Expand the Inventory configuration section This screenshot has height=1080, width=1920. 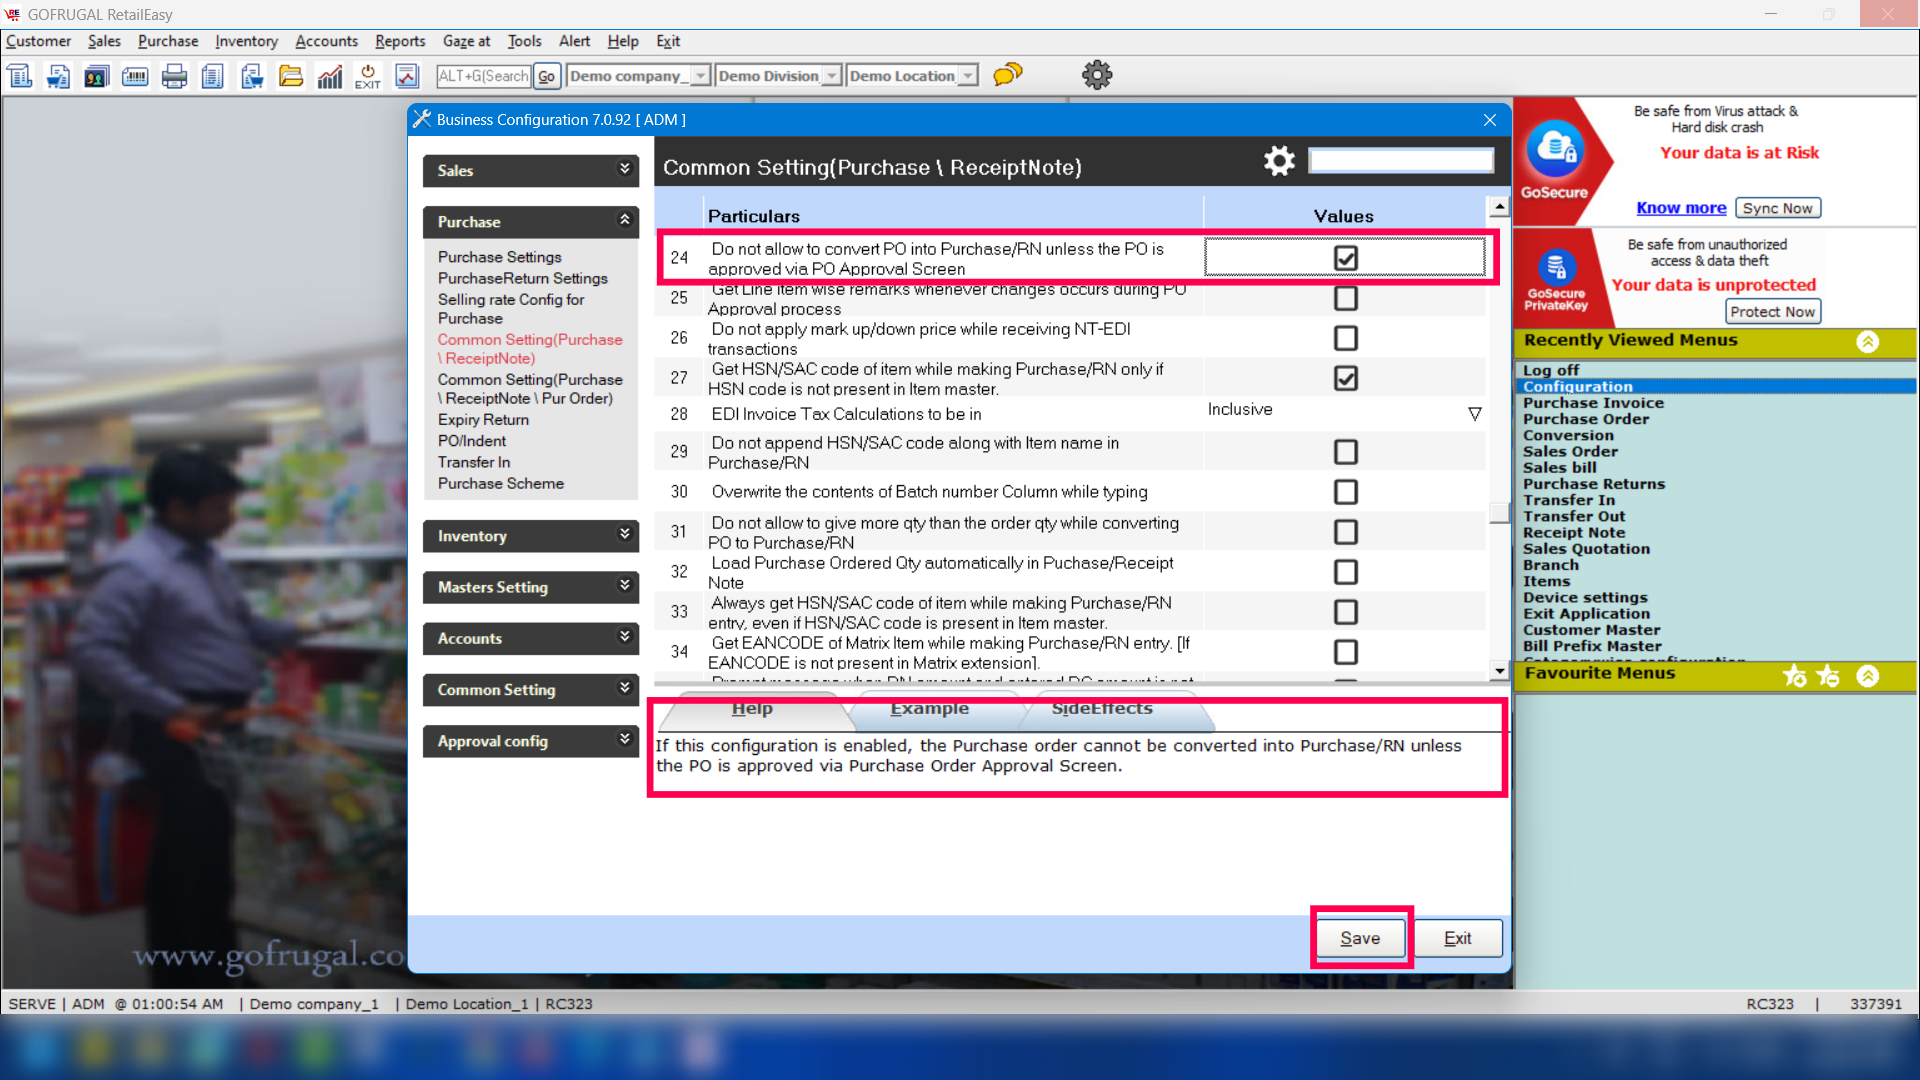point(530,536)
